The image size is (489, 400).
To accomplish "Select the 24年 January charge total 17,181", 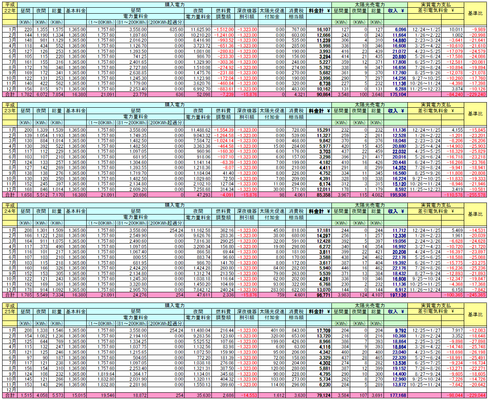I will (319, 230).
